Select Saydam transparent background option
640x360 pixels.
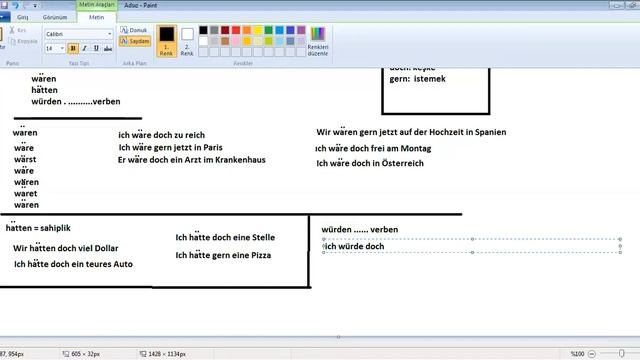tap(135, 41)
